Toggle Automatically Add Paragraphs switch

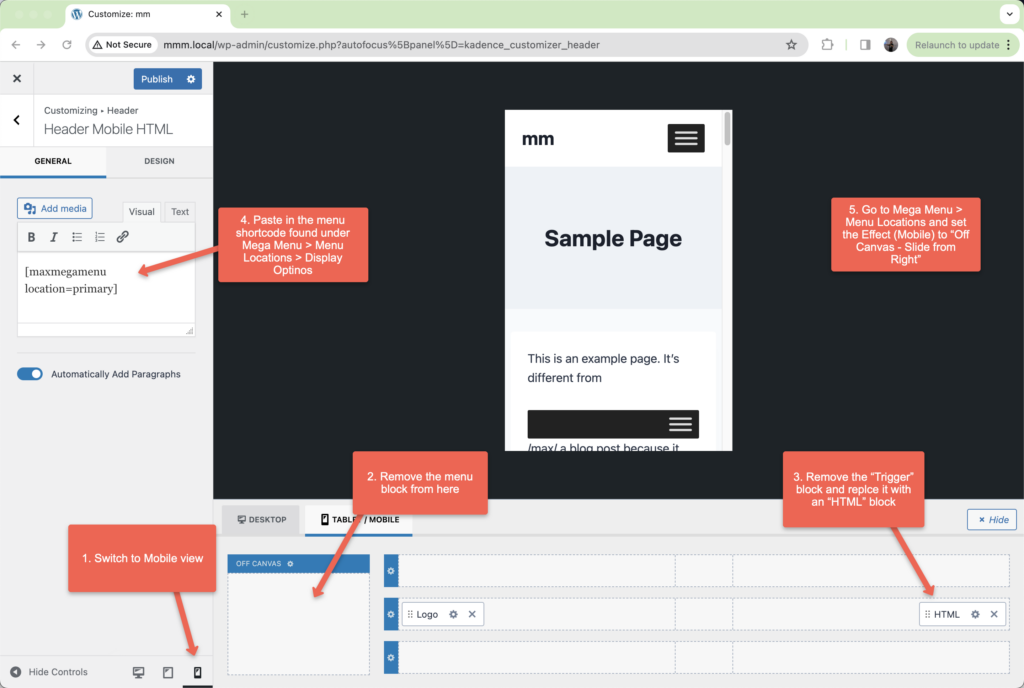click(x=30, y=374)
